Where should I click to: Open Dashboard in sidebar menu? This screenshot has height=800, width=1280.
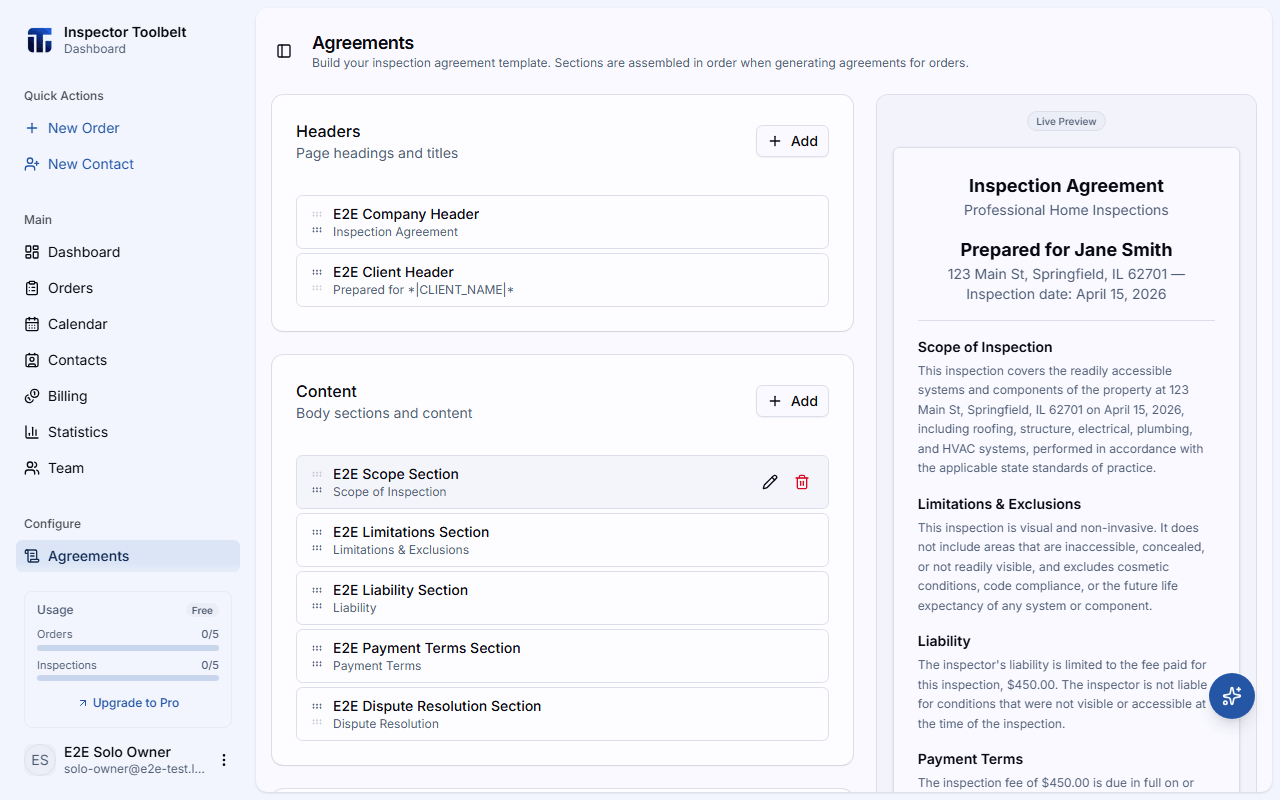pyautogui.click(x=128, y=252)
